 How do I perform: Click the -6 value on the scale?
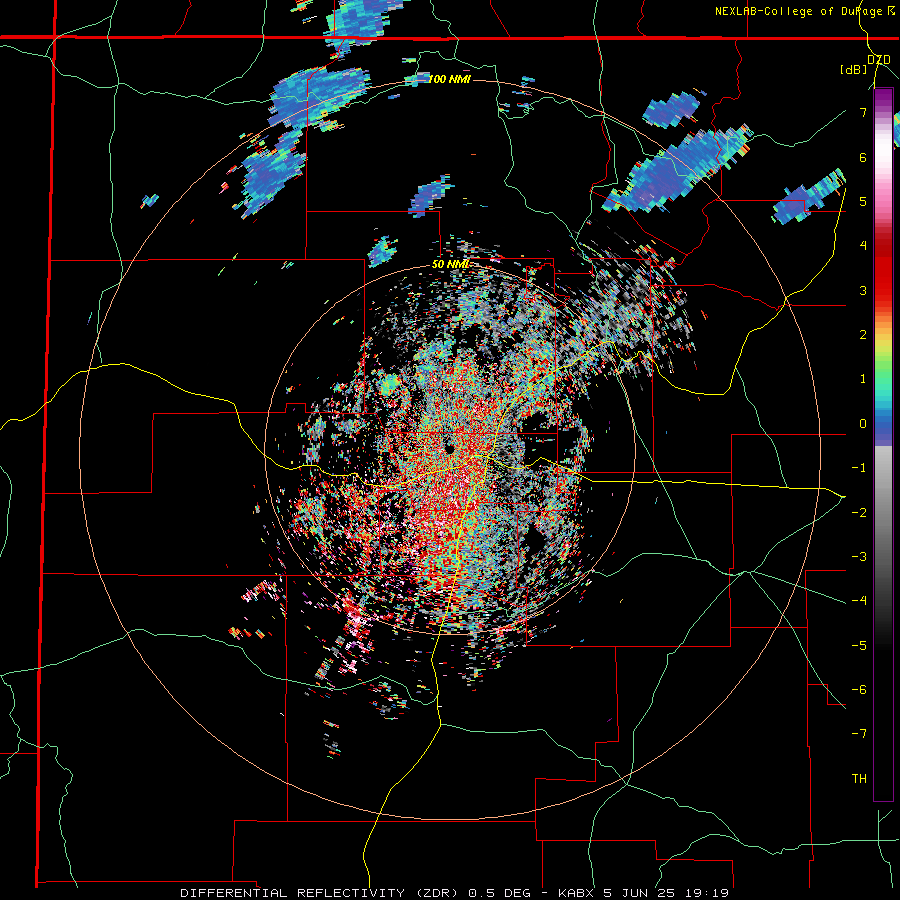coord(859,689)
